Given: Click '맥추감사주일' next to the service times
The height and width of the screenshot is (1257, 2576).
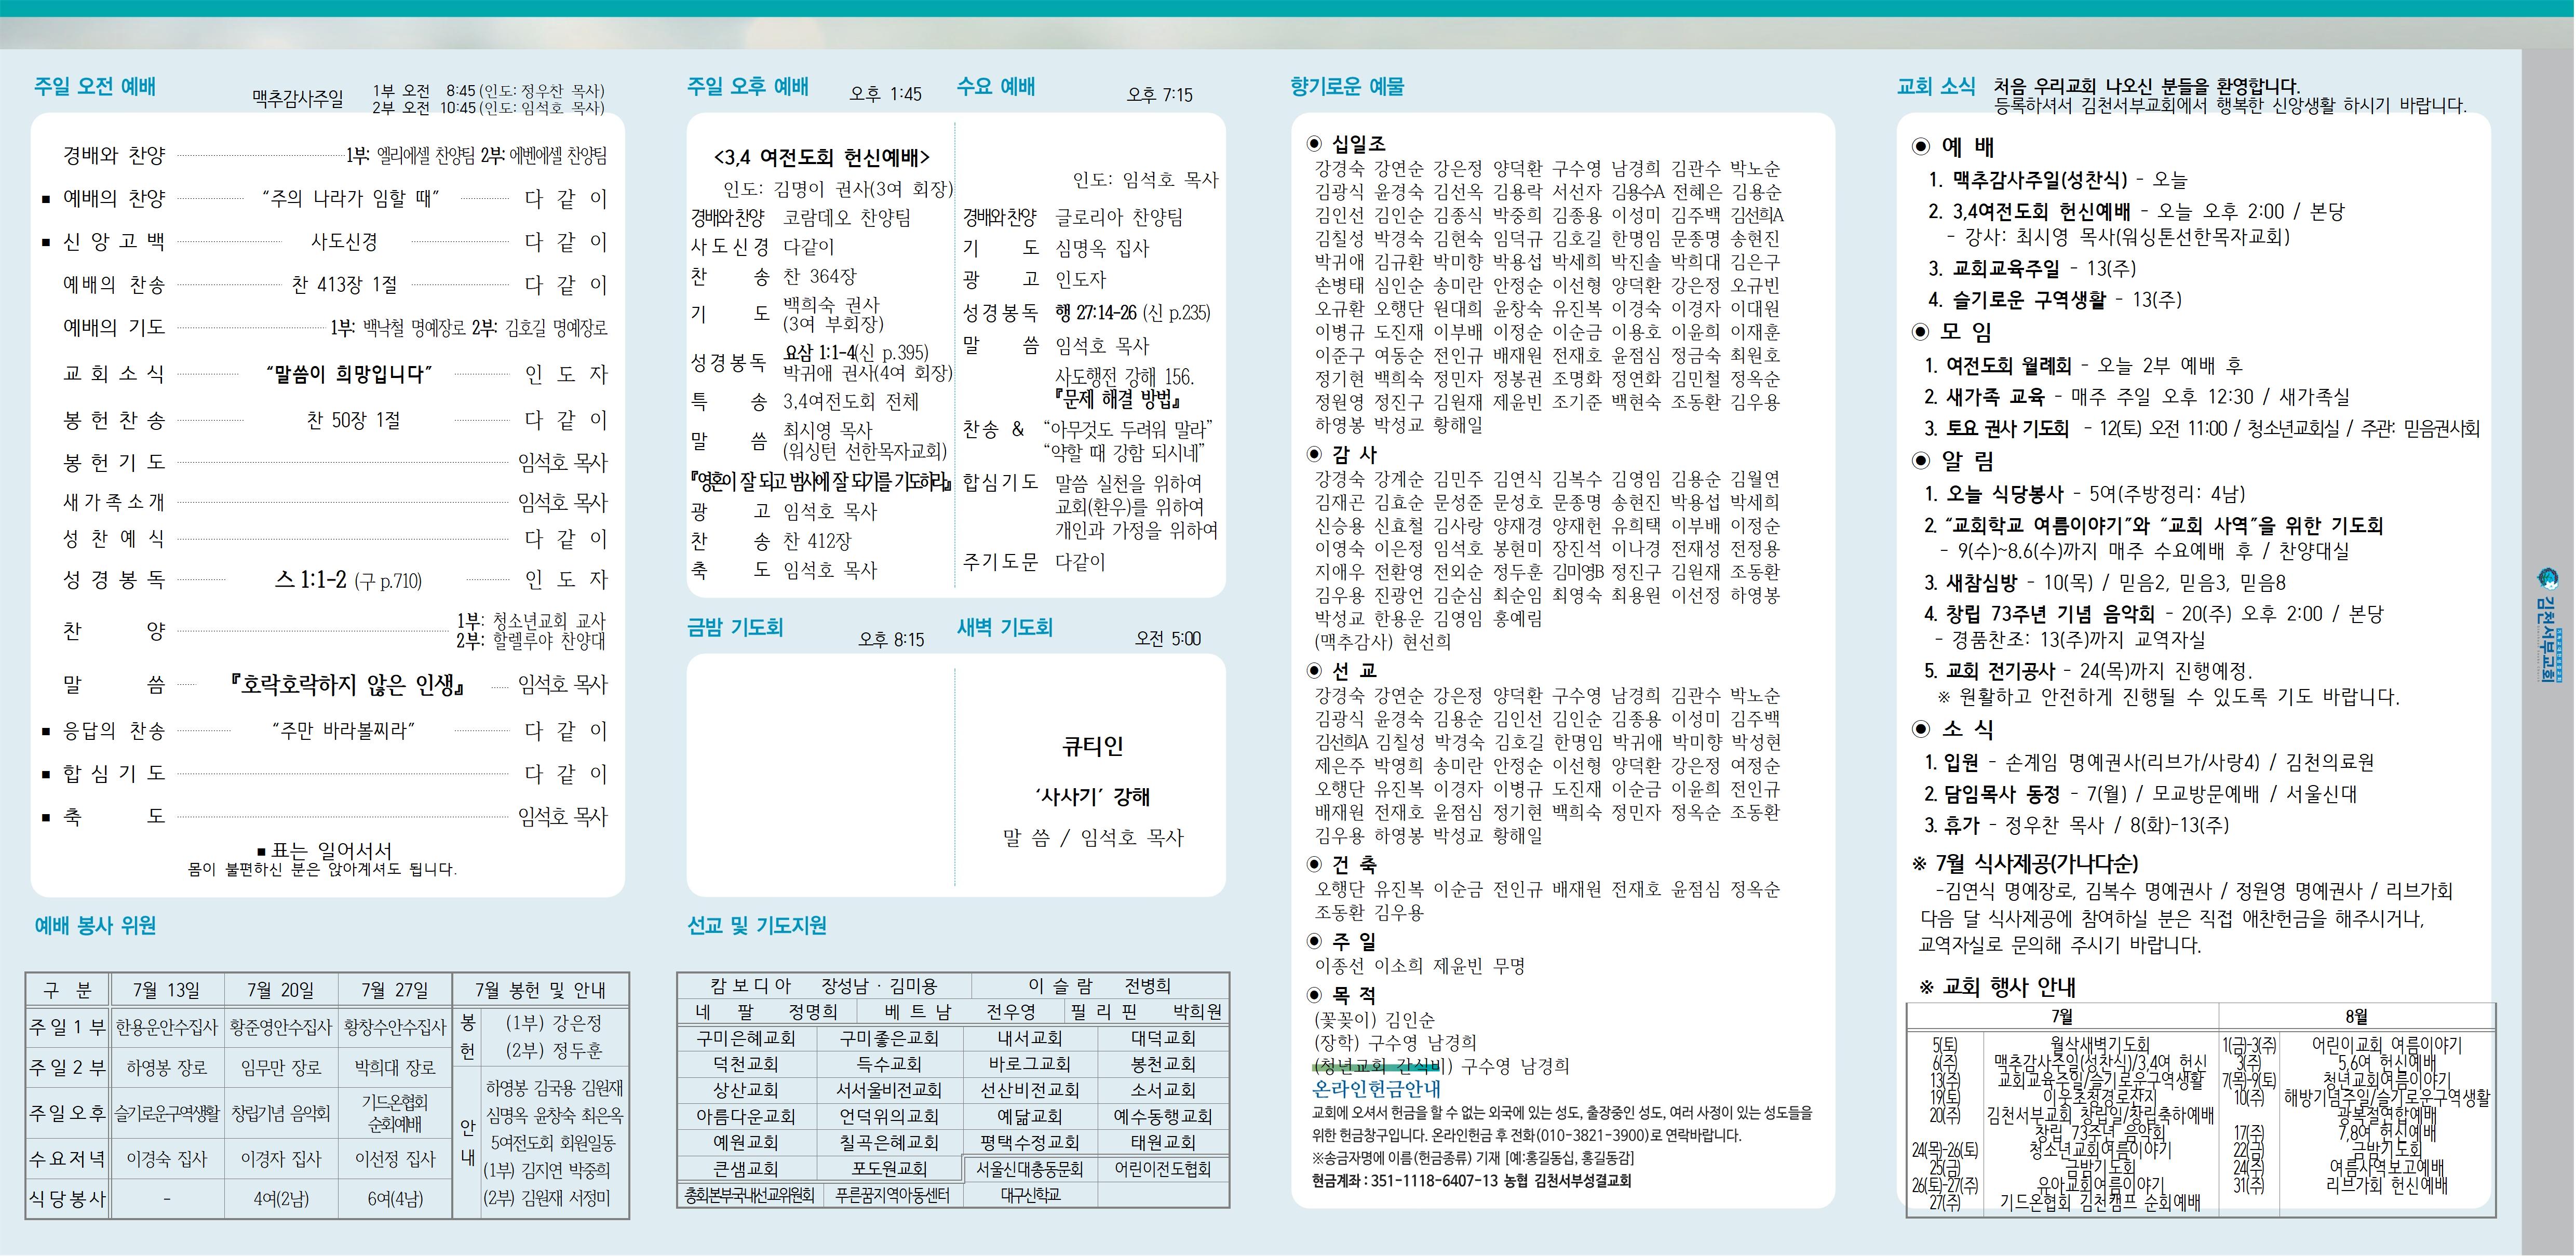Looking at the screenshot, I should 298,98.
